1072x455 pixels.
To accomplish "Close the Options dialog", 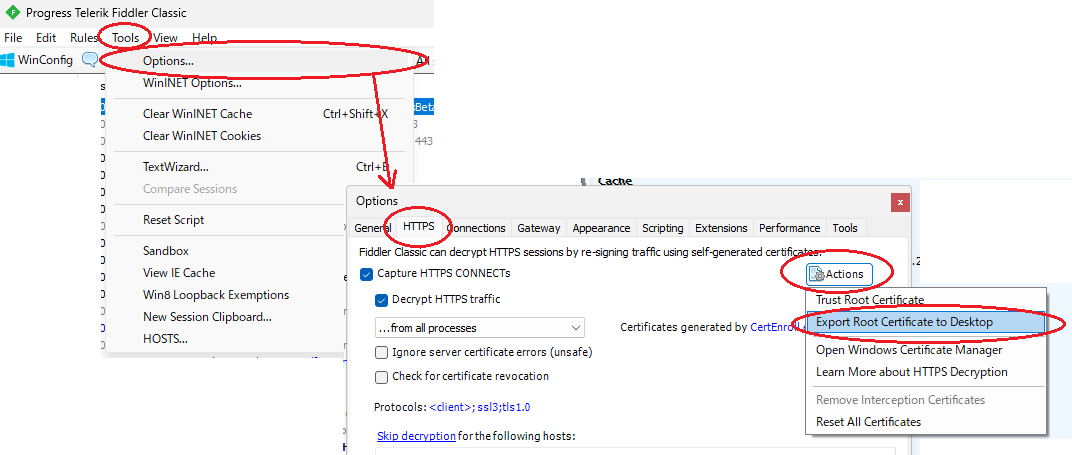I will pyautogui.click(x=900, y=202).
